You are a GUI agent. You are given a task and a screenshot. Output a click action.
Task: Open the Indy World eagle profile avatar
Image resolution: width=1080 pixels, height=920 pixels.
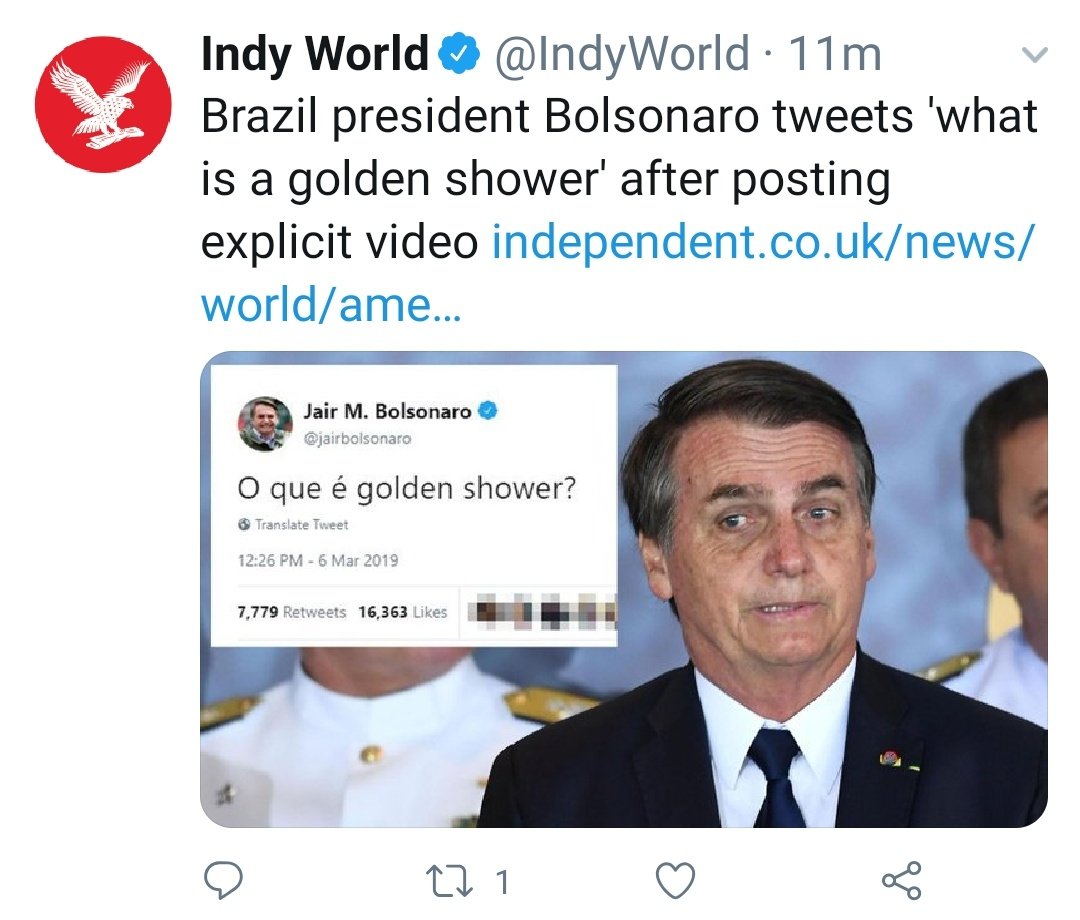pyautogui.click(x=103, y=104)
